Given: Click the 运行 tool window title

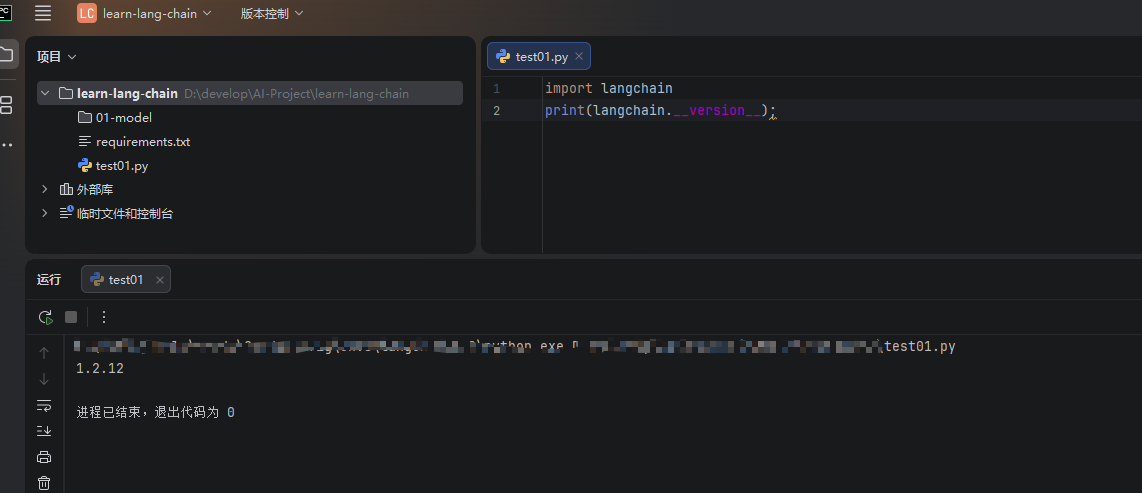Looking at the screenshot, I should click(x=49, y=279).
